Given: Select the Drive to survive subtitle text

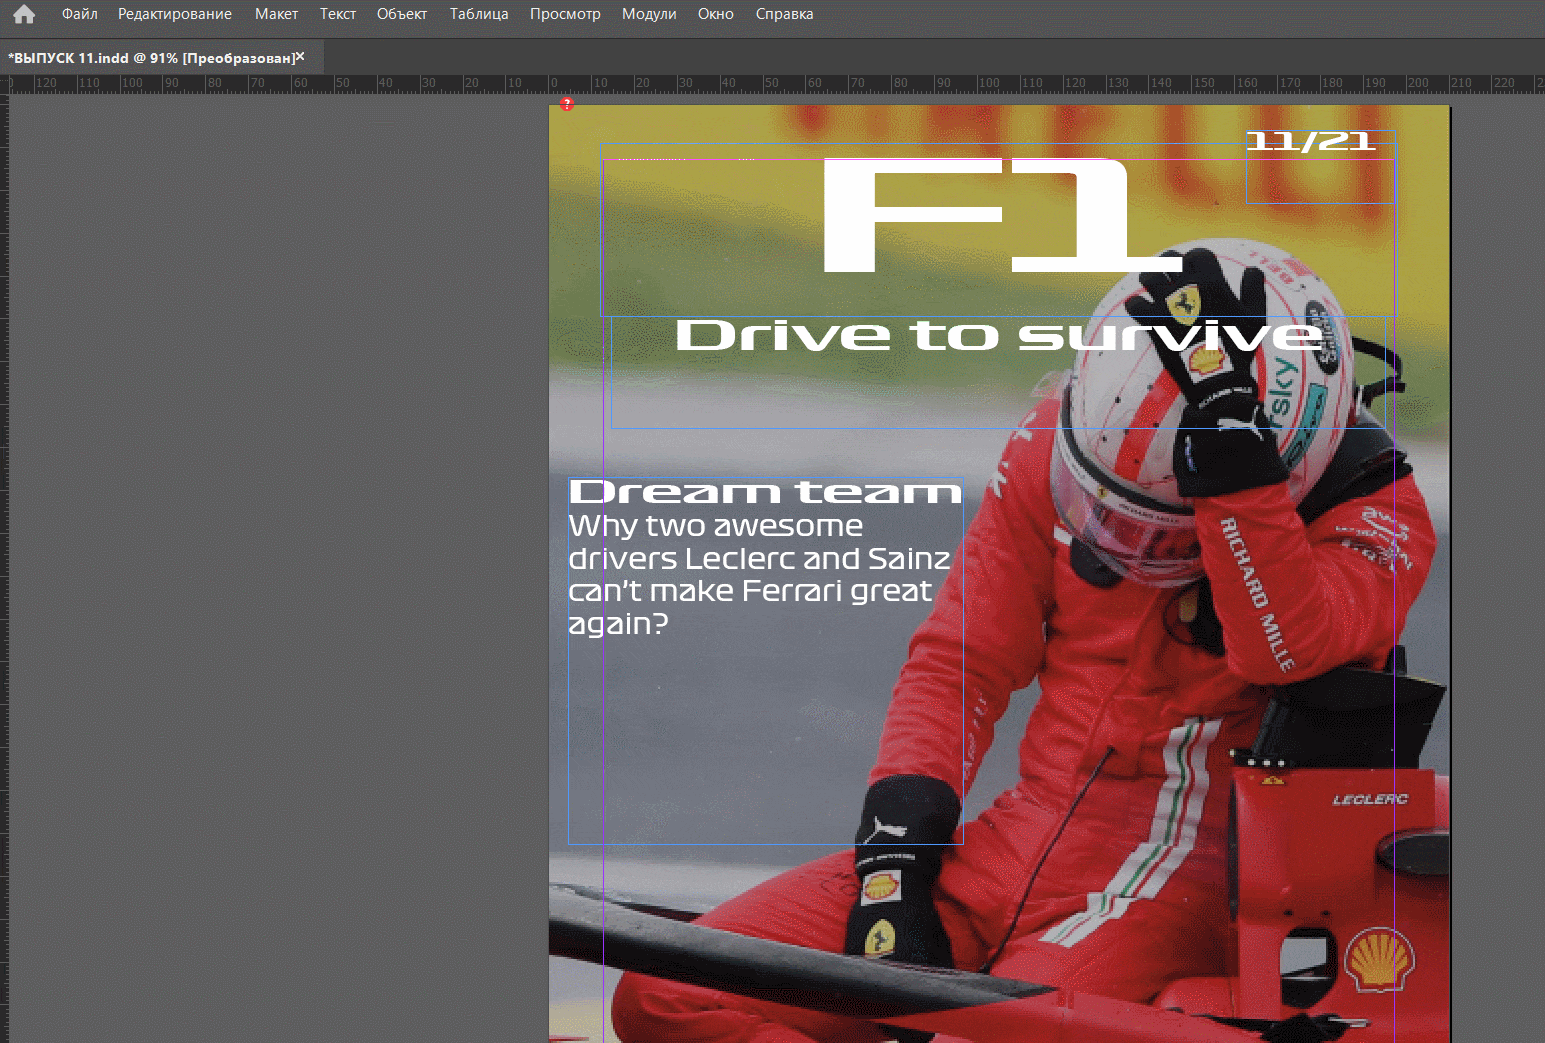Looking at the screenshot, I should point(998,335).
